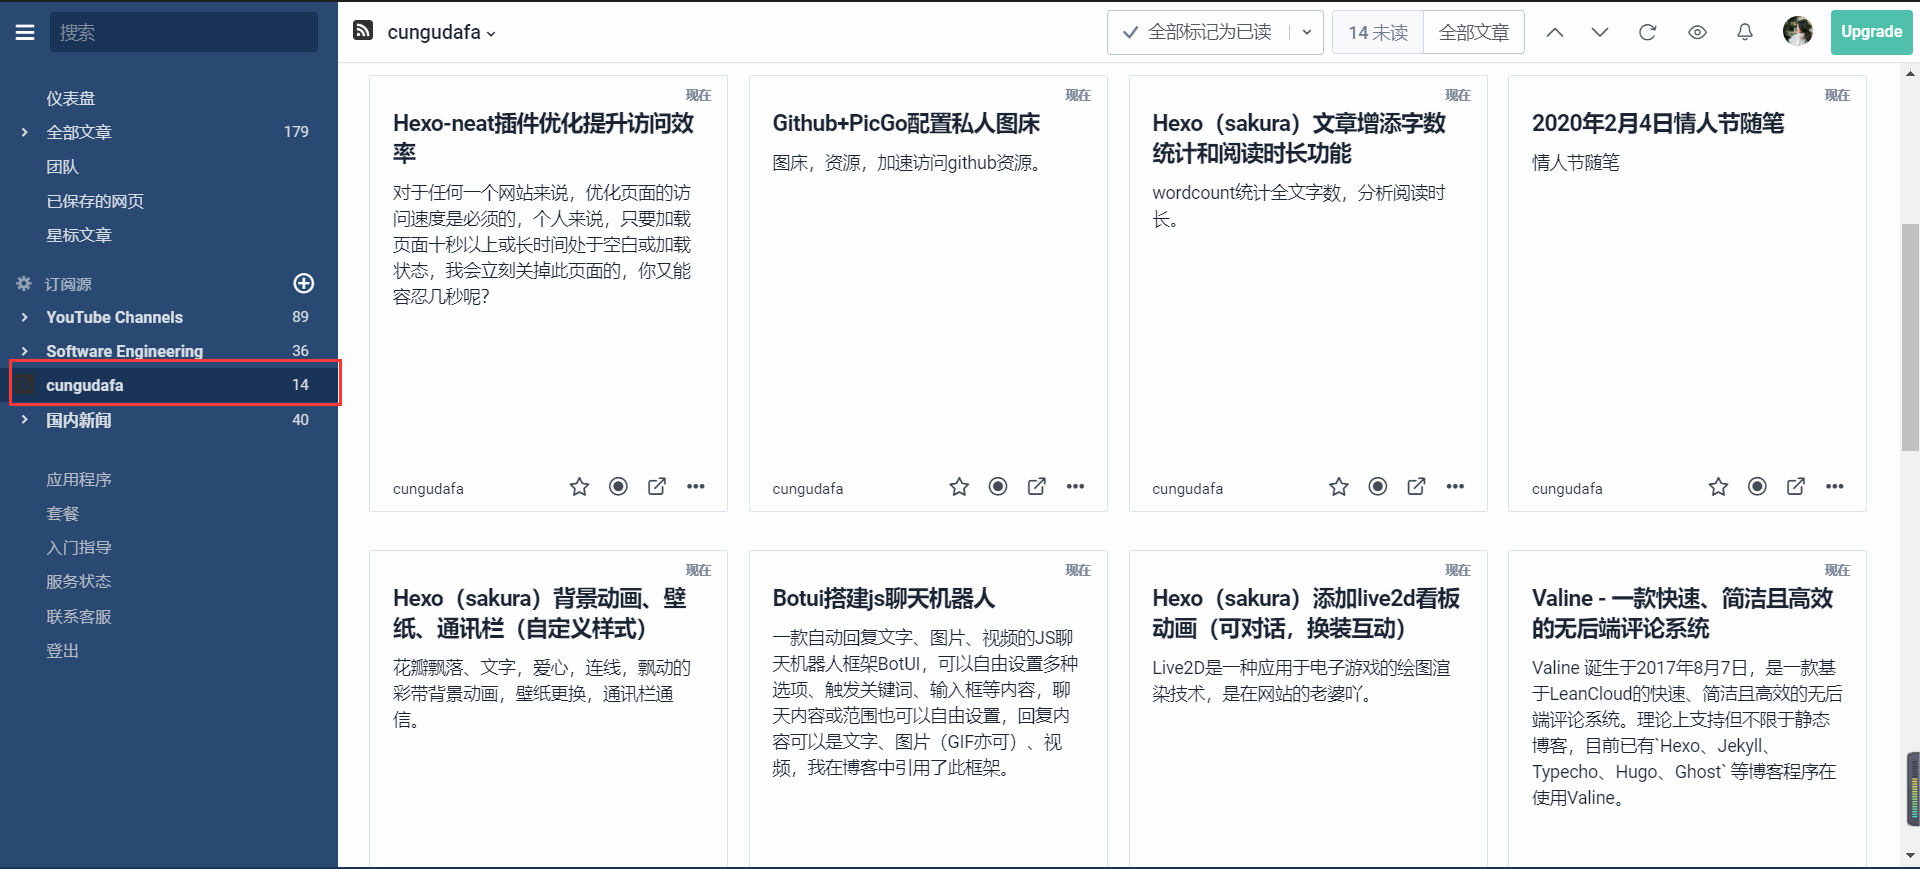Click 全部标记为已读 button
This screenshot has width=1920, height=869.
(1198, 32)
